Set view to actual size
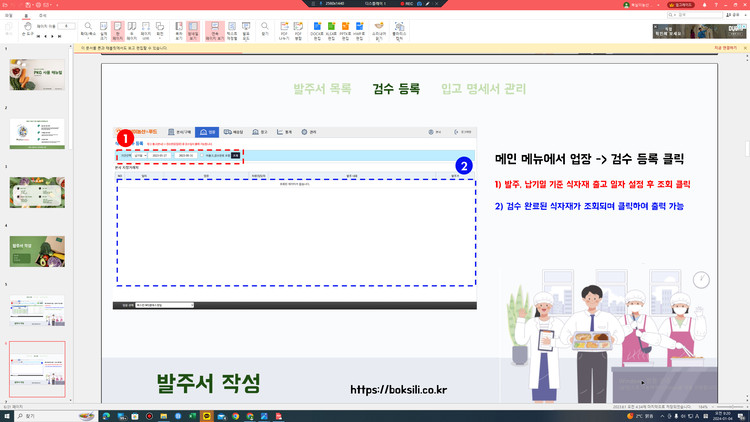Image resolution: width=750 pixels, height=422 pixels. point(103,31)
